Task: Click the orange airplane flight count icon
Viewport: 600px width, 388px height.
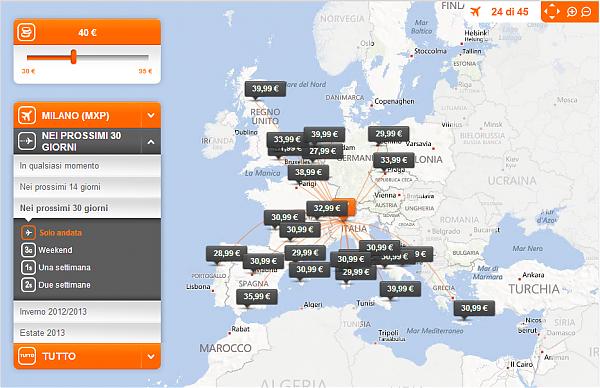Action: 475,11
